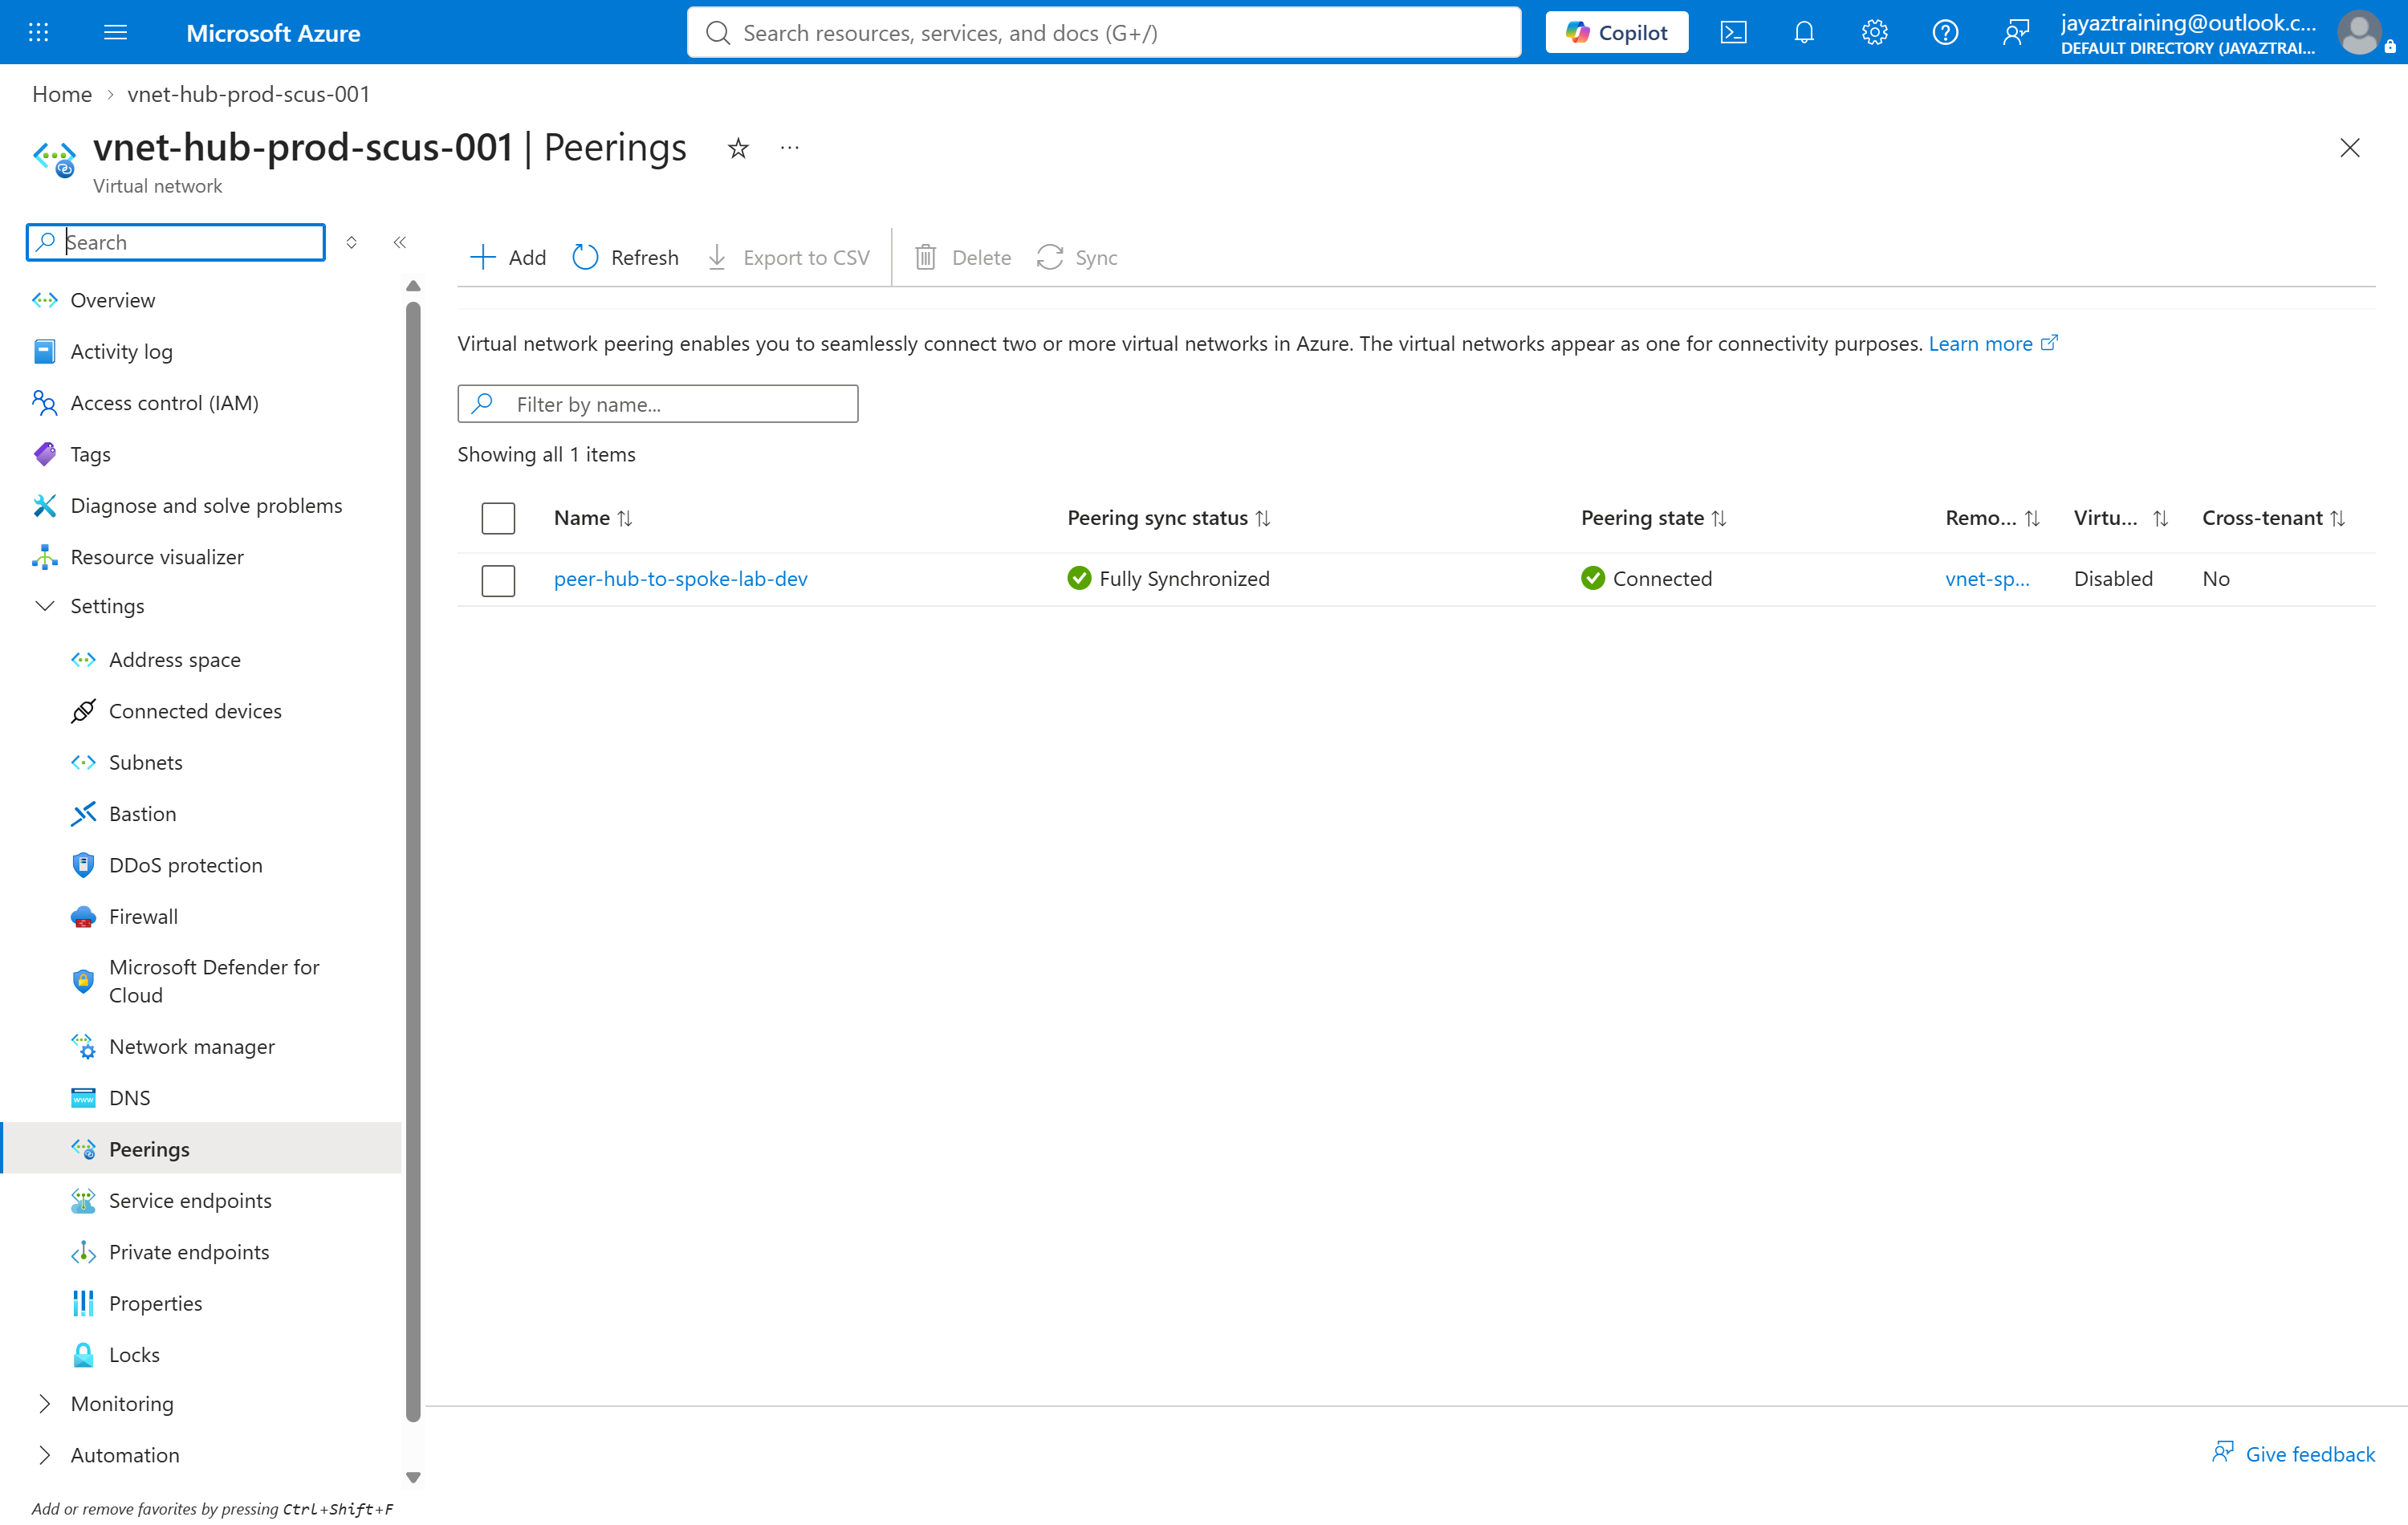Expand the Monitoring section
This screenshot has height=1525, width=2408.
pyautogui.click(x=103, y=1403)
